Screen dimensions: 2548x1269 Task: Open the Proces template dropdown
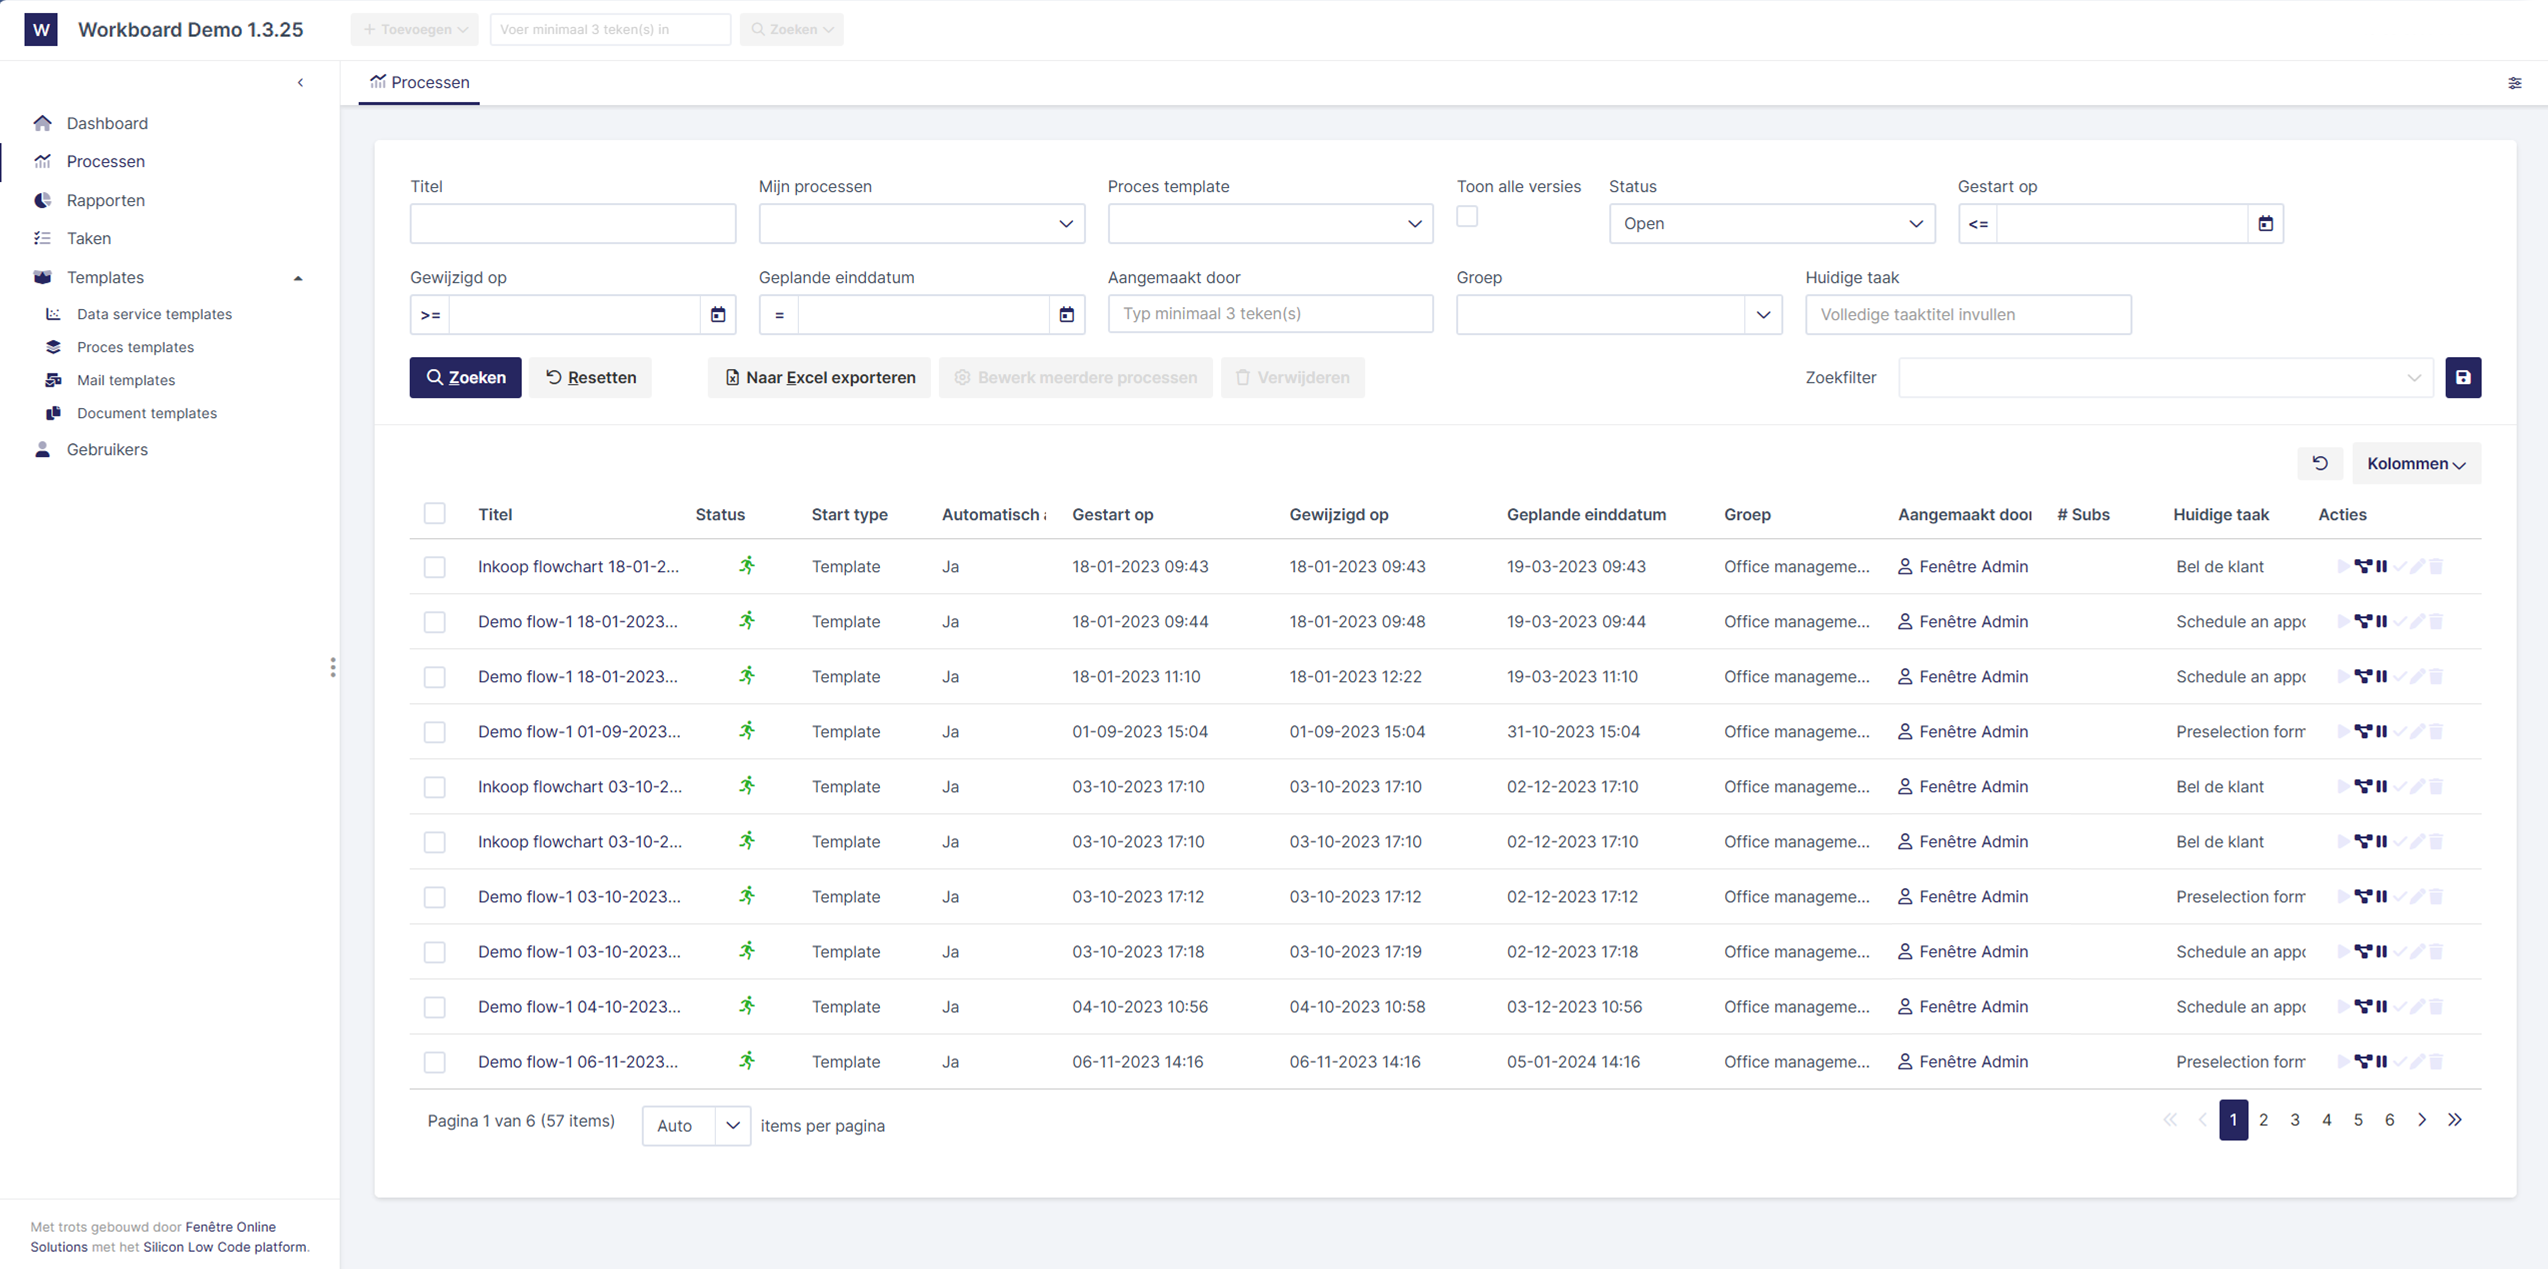point(1270,224)
